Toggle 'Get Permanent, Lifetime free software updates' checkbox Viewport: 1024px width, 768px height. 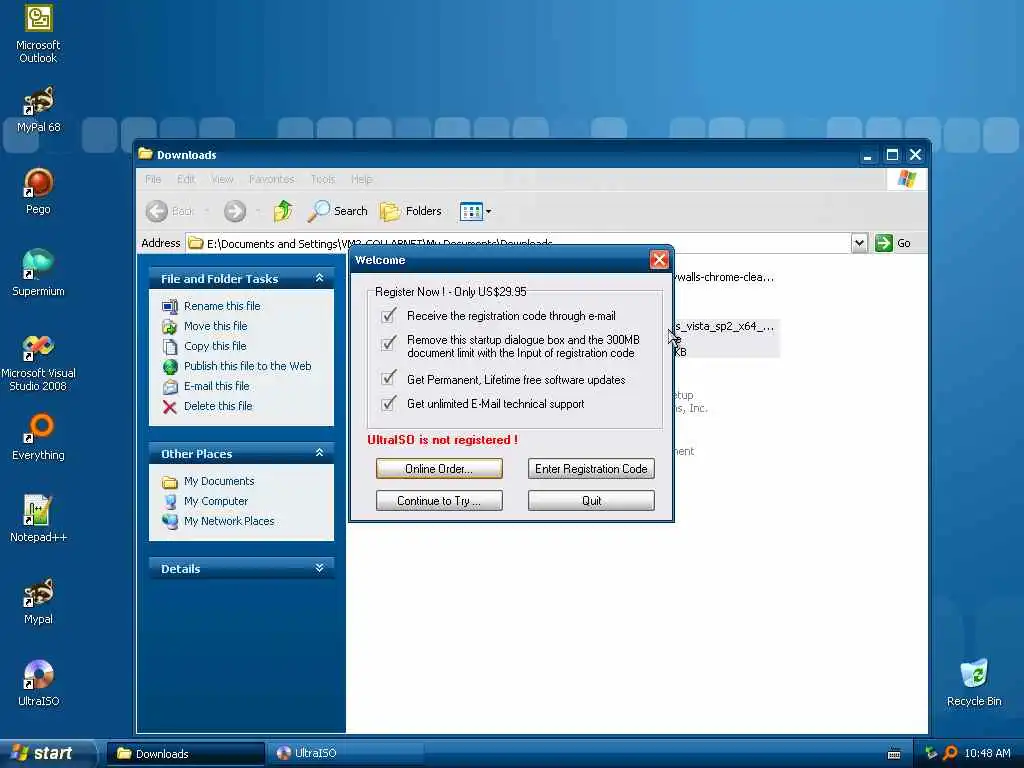click(x=388, y=379)
